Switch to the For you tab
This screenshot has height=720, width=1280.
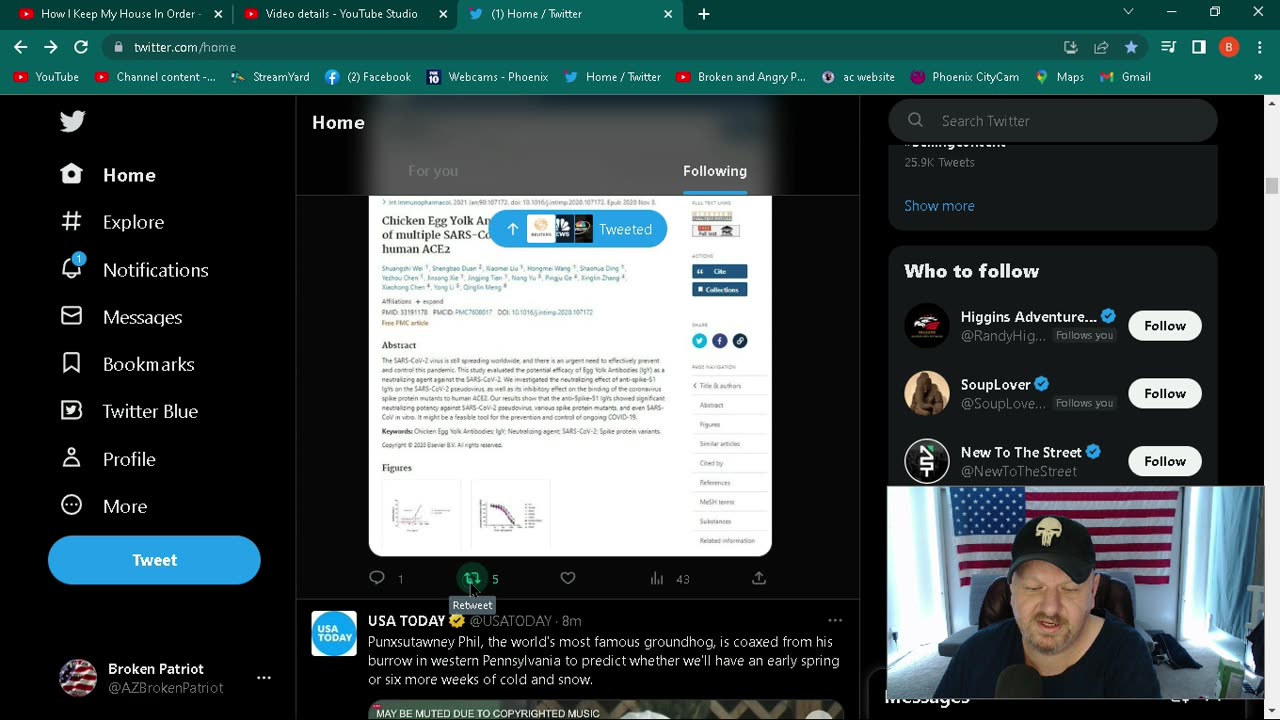433,171
